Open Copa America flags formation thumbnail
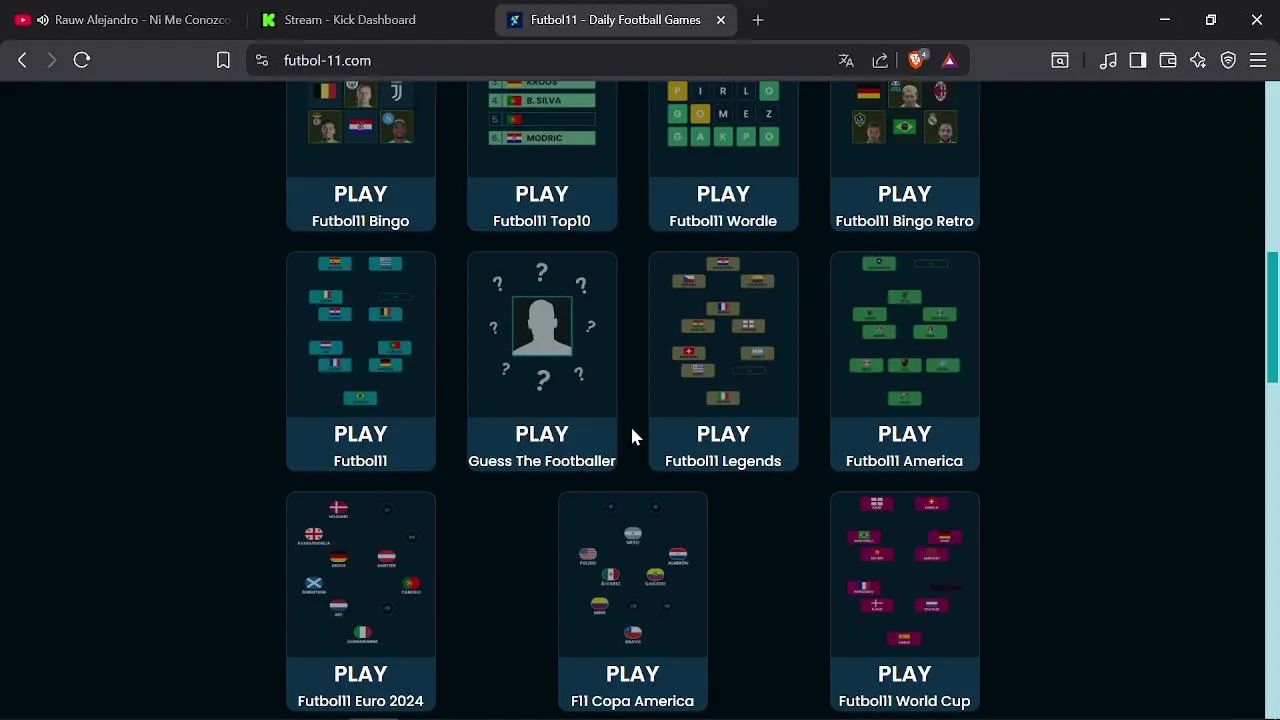 pos(632,574)
